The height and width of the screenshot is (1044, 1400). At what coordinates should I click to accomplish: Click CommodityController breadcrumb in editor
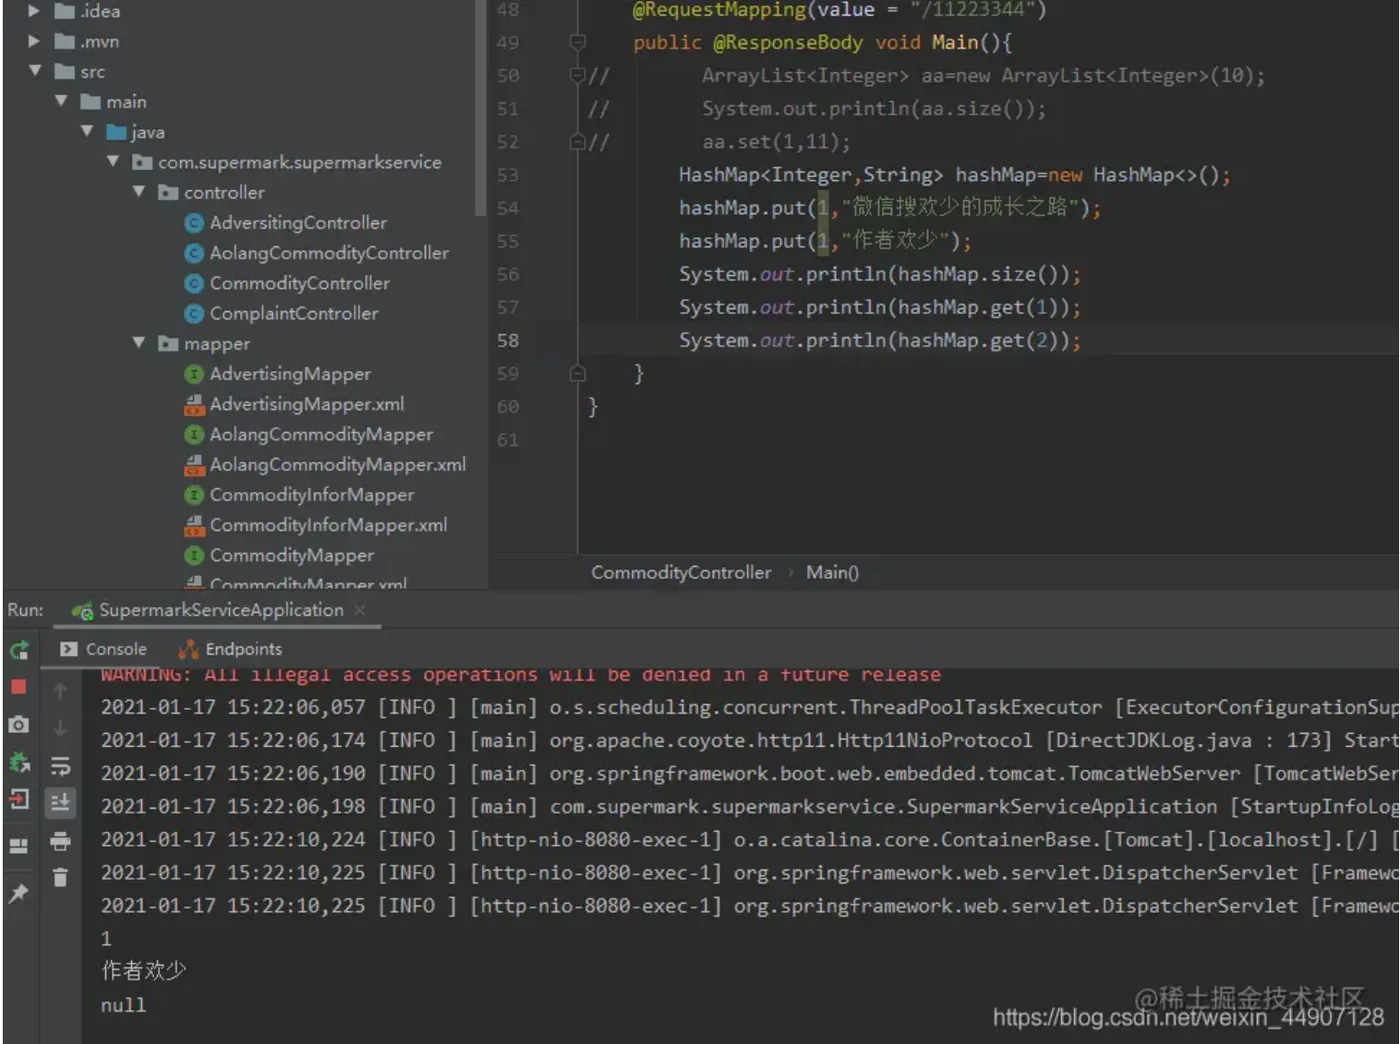pyautogui.click(x=681, y=572)
